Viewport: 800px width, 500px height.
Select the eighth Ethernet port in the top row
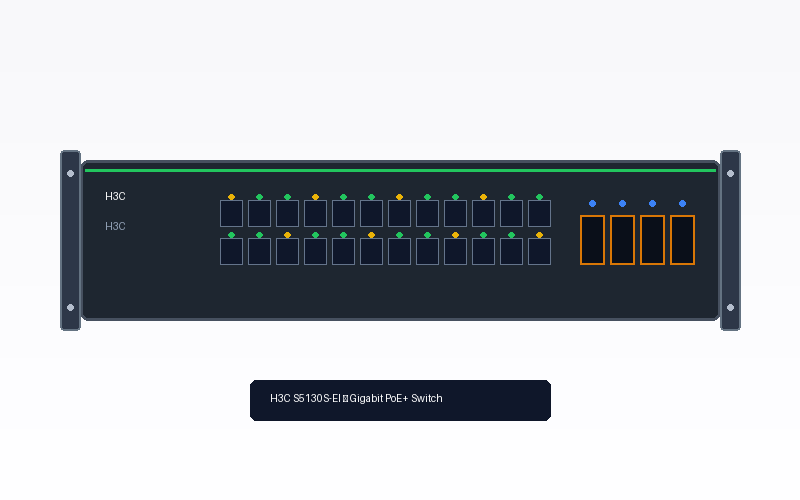428,213
